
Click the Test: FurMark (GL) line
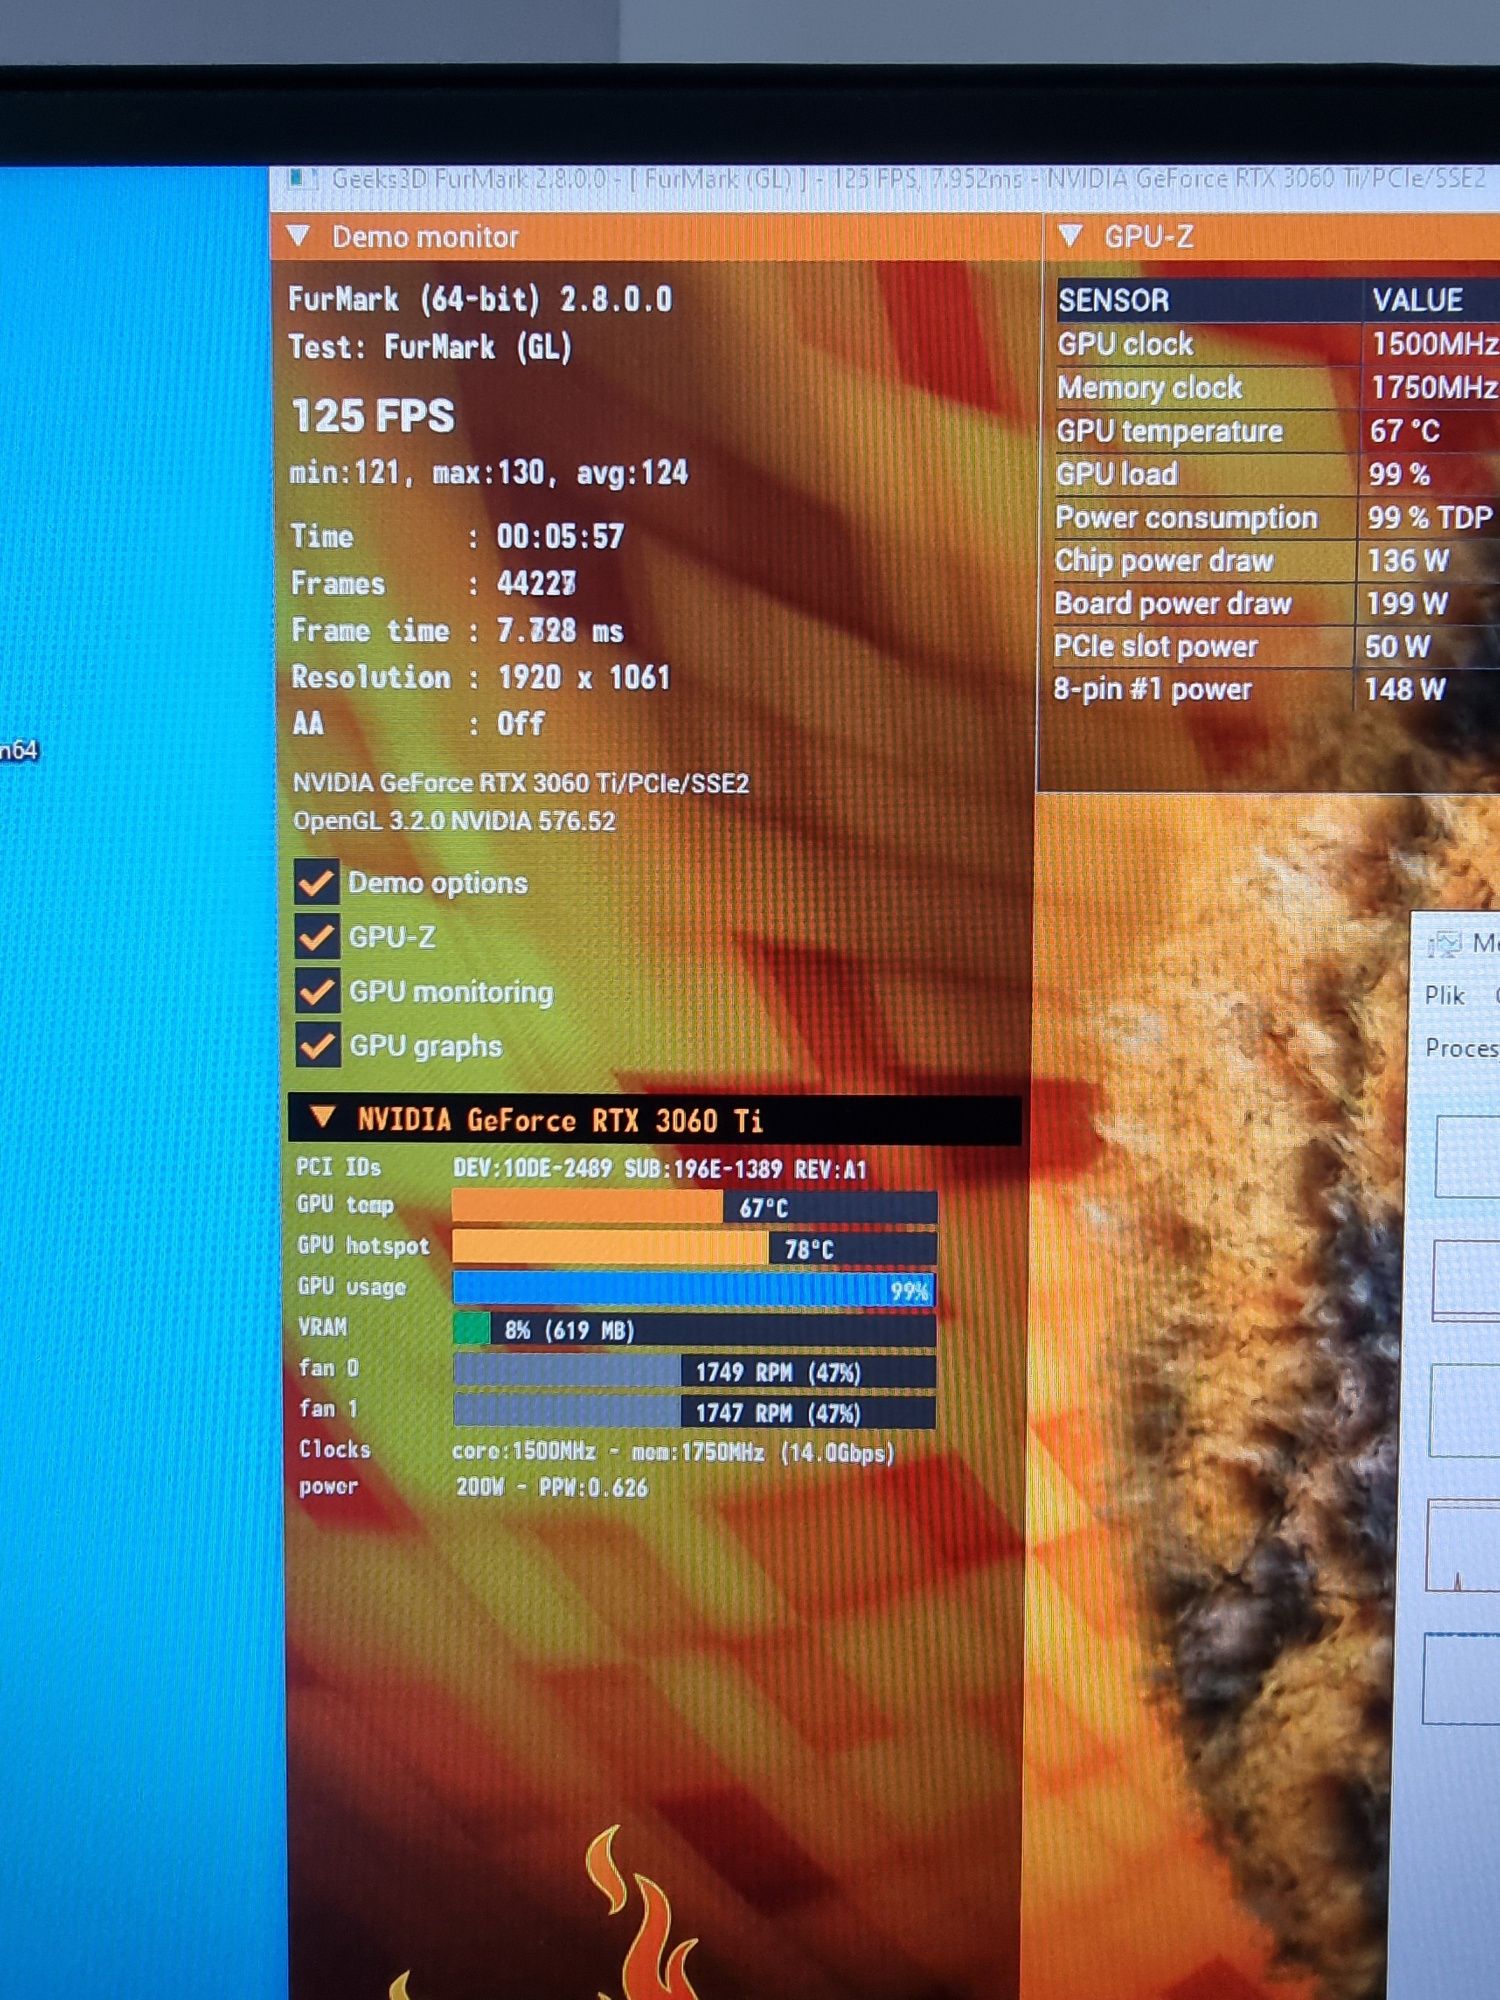[x=430, y=347]
